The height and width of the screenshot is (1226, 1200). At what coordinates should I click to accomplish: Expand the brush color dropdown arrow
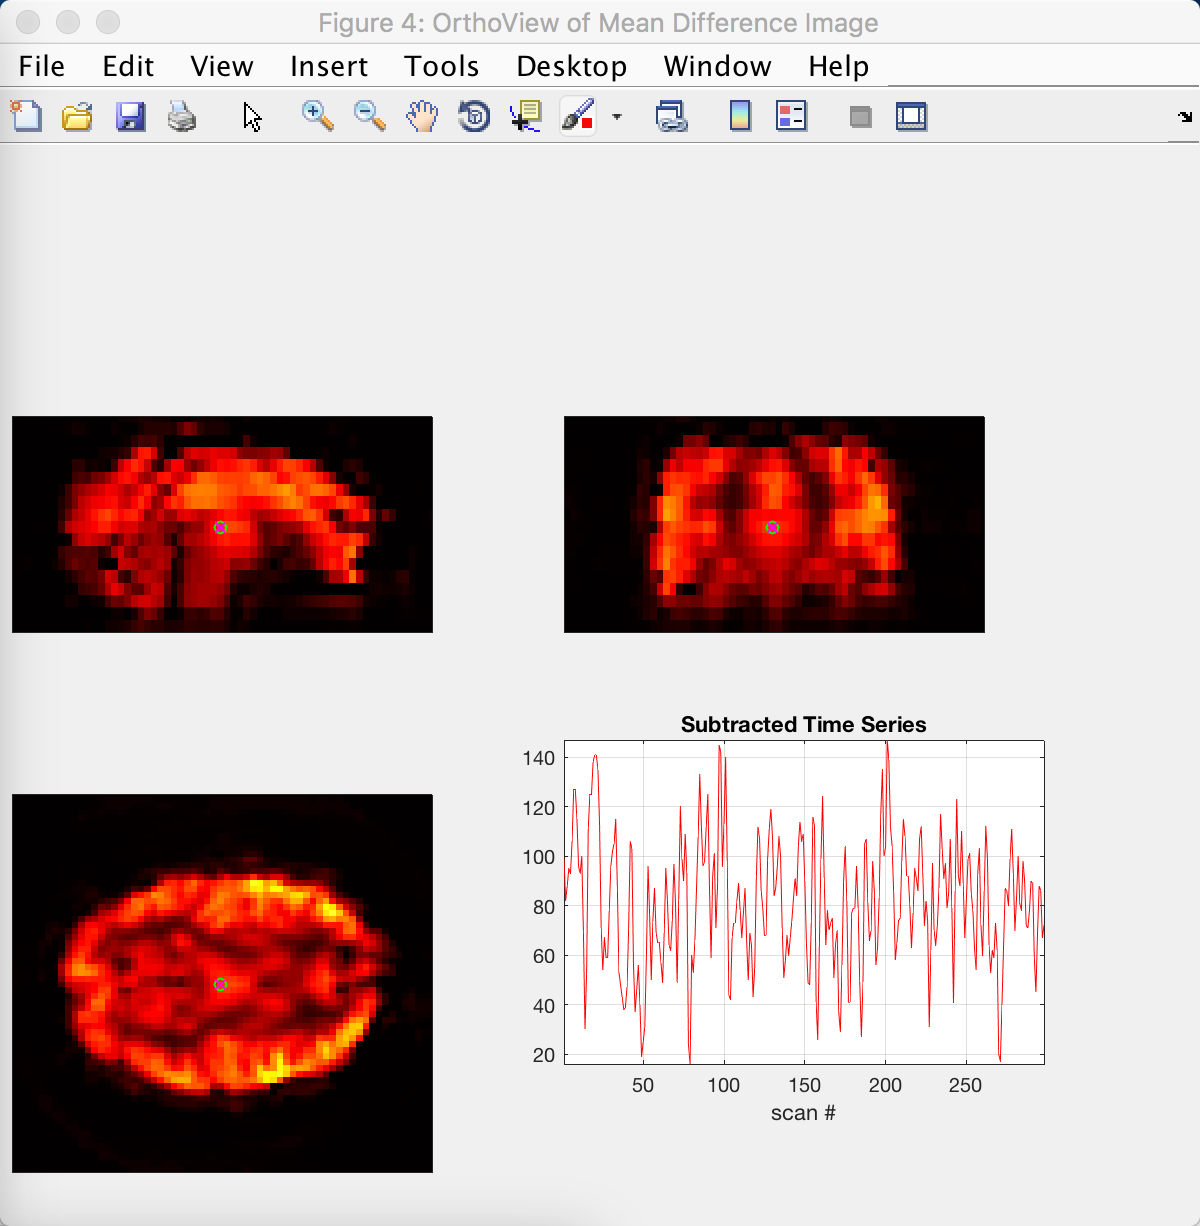tap(617, 117)
